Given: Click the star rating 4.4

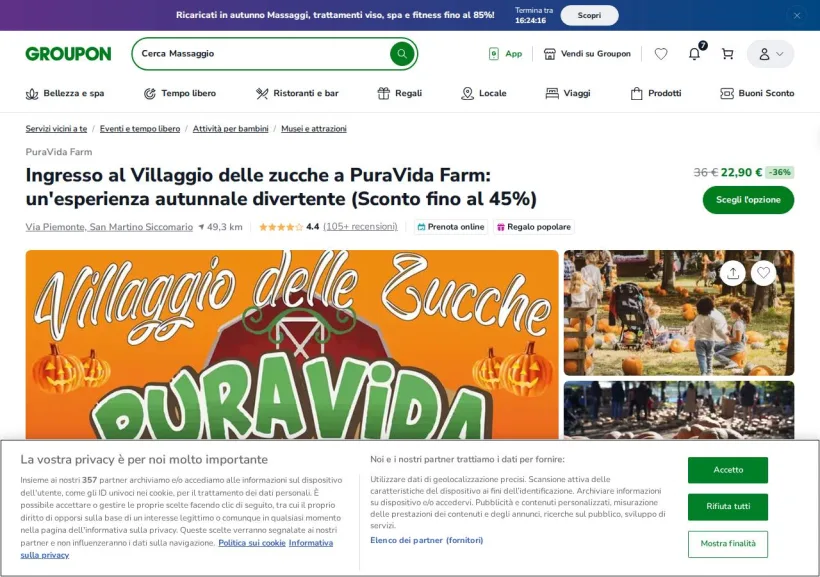Looking at the screenshot, I should (x=289, y=227).
